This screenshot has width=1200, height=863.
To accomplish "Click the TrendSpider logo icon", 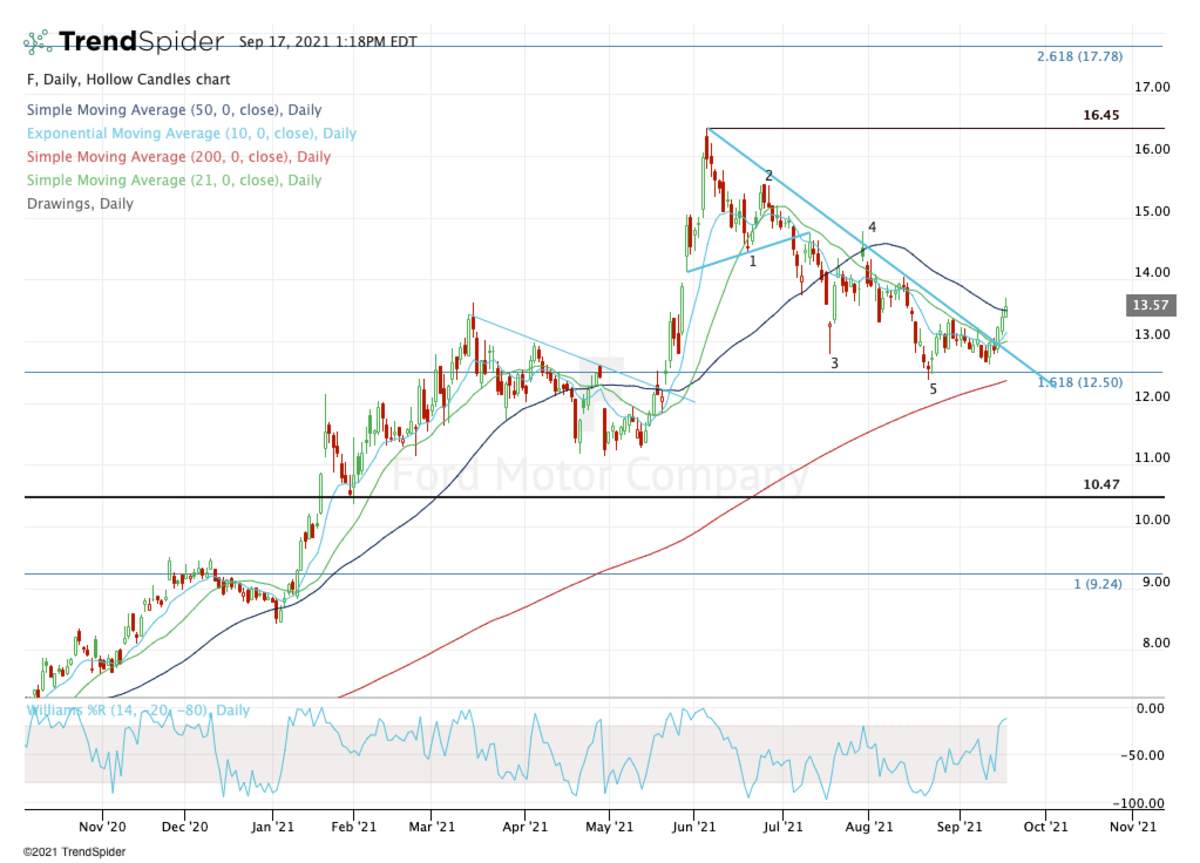I will [38, 42].
